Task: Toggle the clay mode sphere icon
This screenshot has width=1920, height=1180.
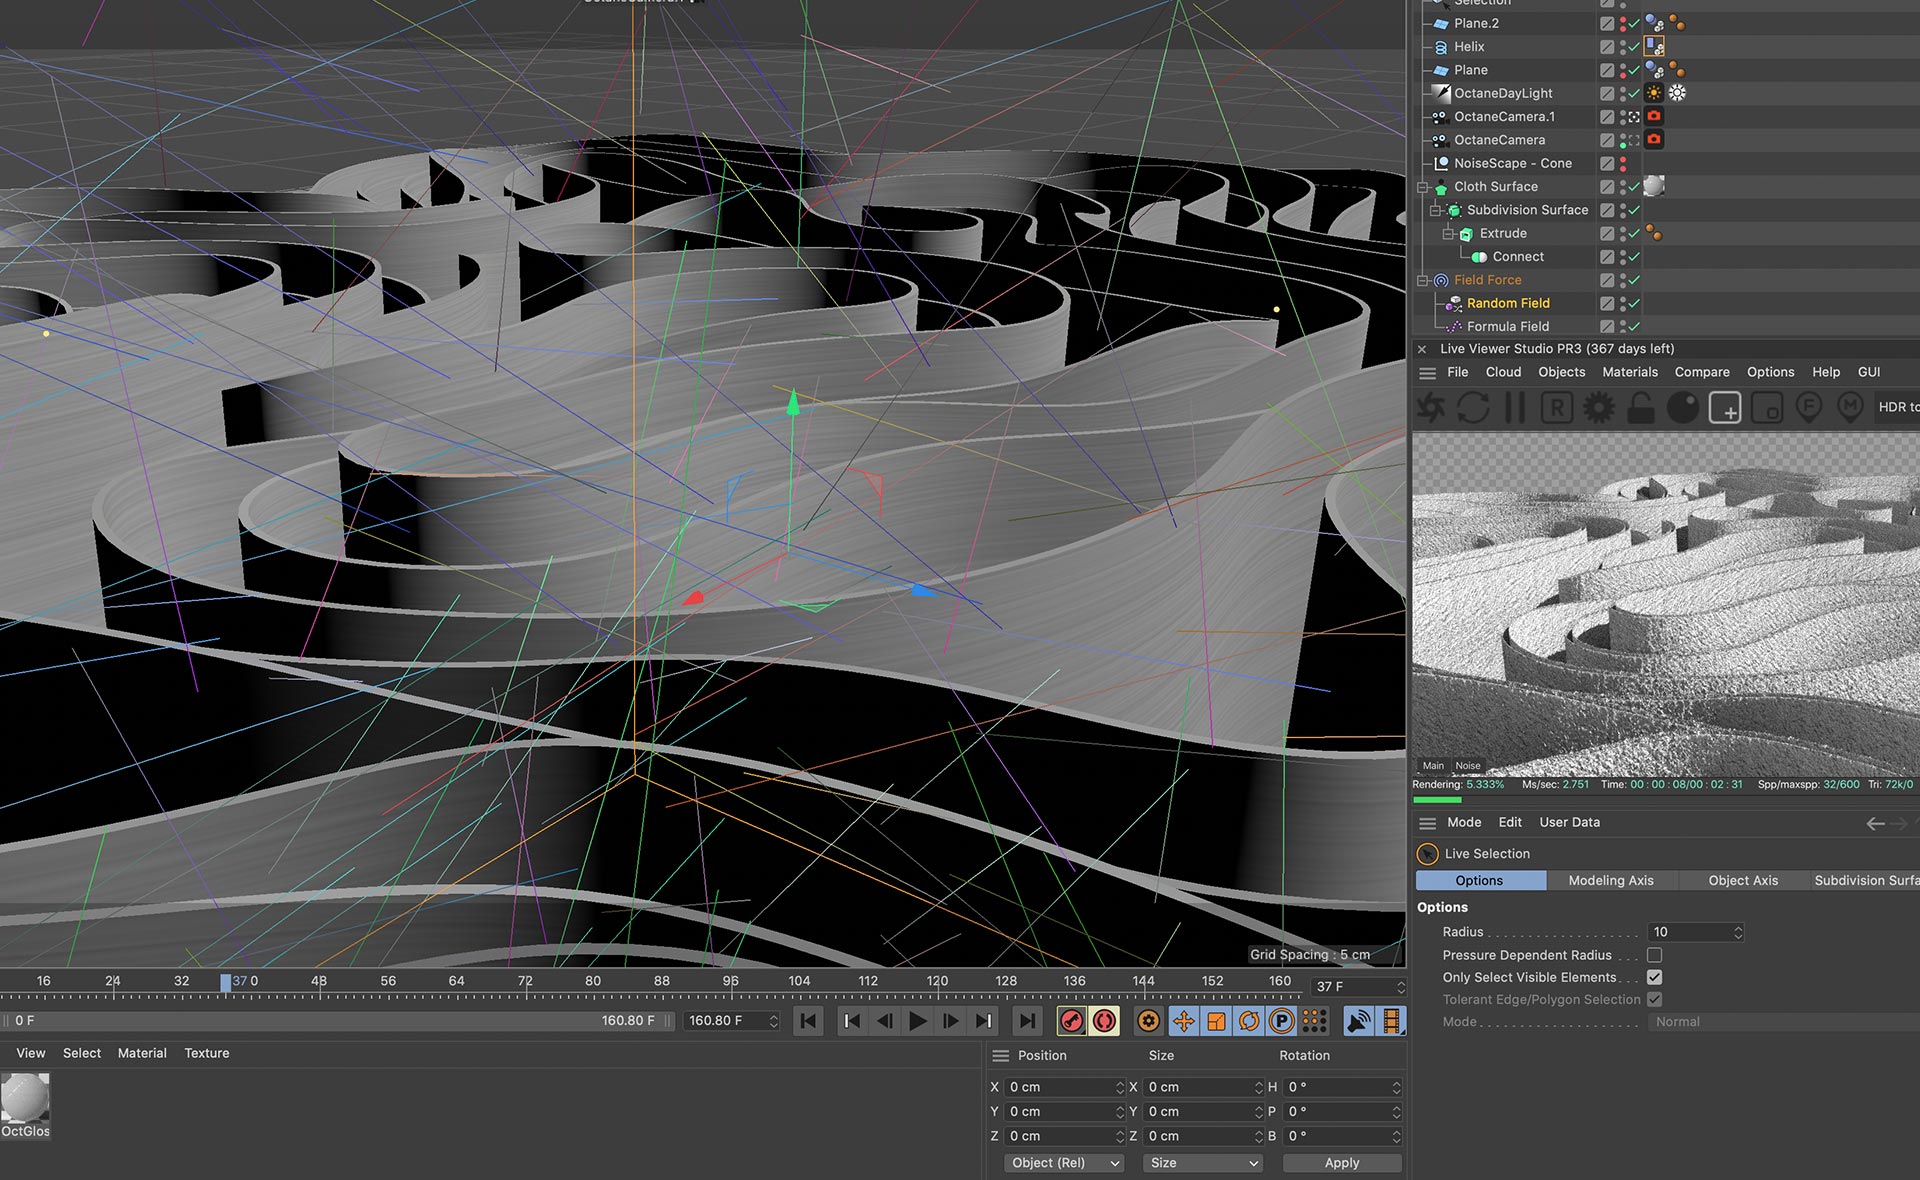Action: [x=1682, y=408]
